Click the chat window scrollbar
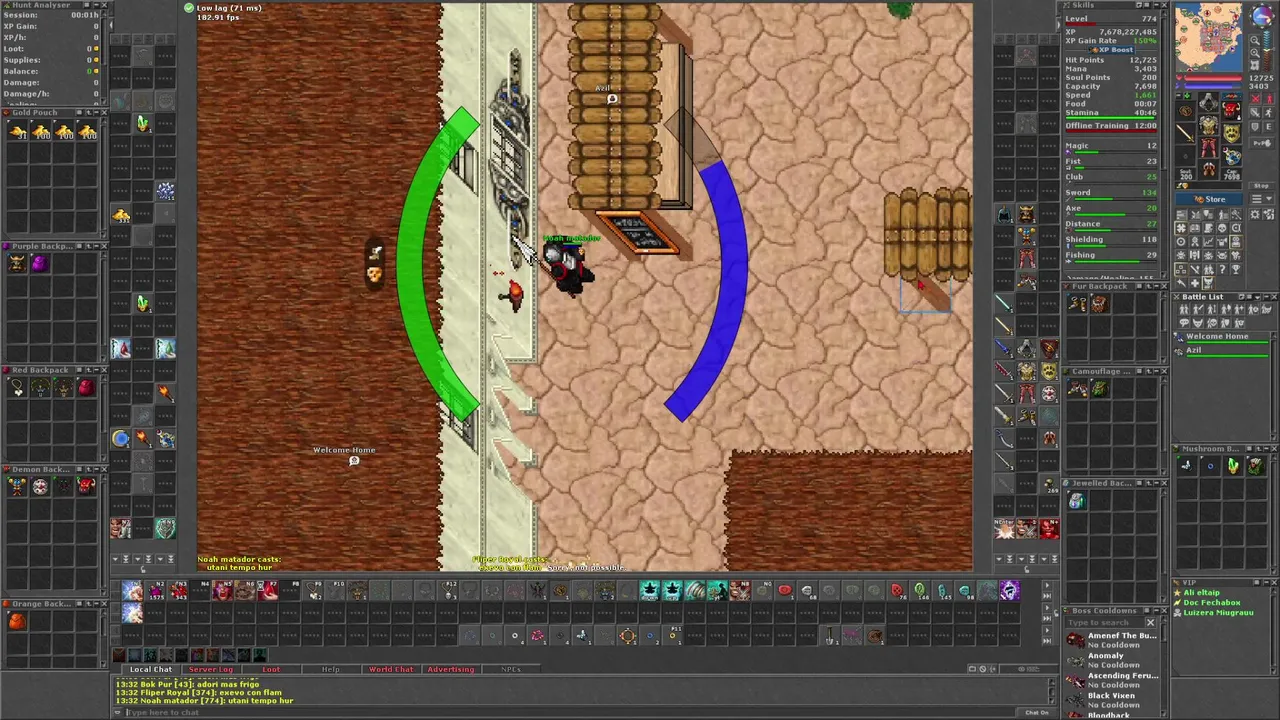The image size is (1280, 720). (x=1052, y=691)
